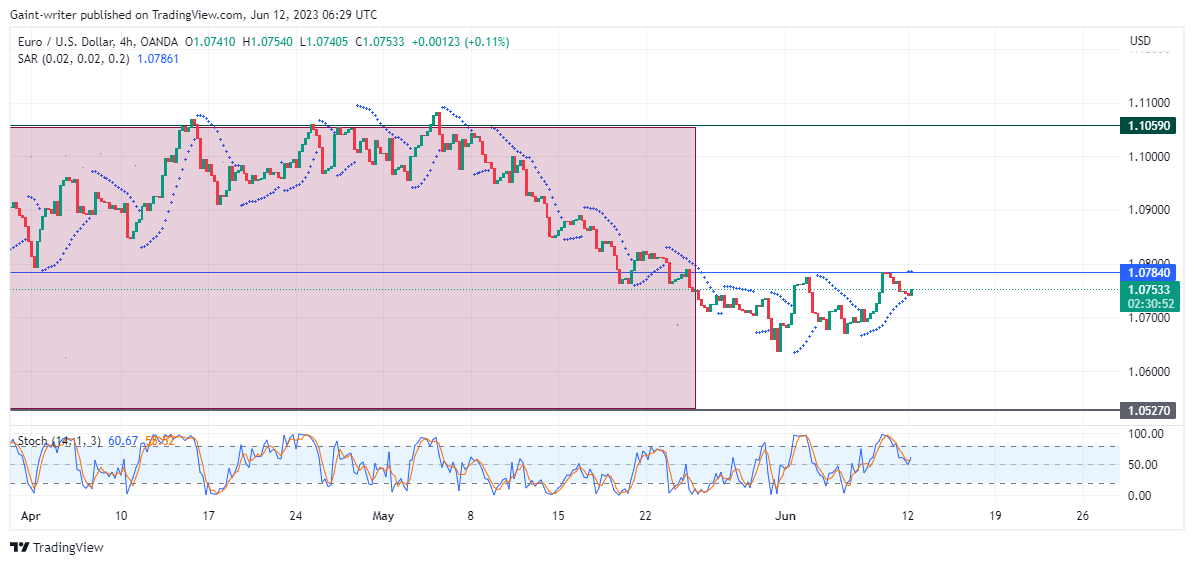Image resolution: width=1194 pixels, height=565 pixels.
Task: Click the 1.10000 price axis label
Action: tap(1148, 156)
